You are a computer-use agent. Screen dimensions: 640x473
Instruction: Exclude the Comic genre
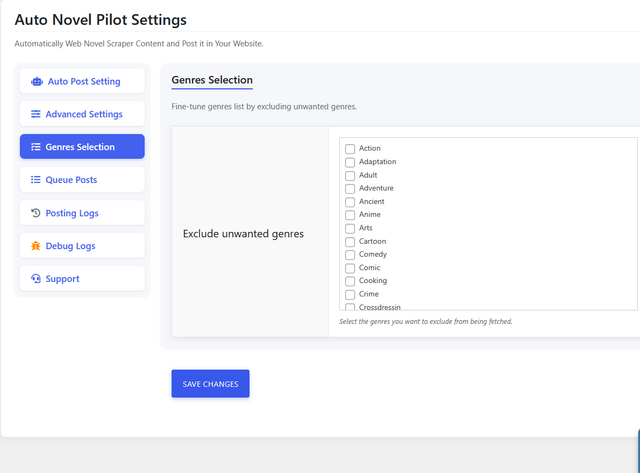coord(350,268)
